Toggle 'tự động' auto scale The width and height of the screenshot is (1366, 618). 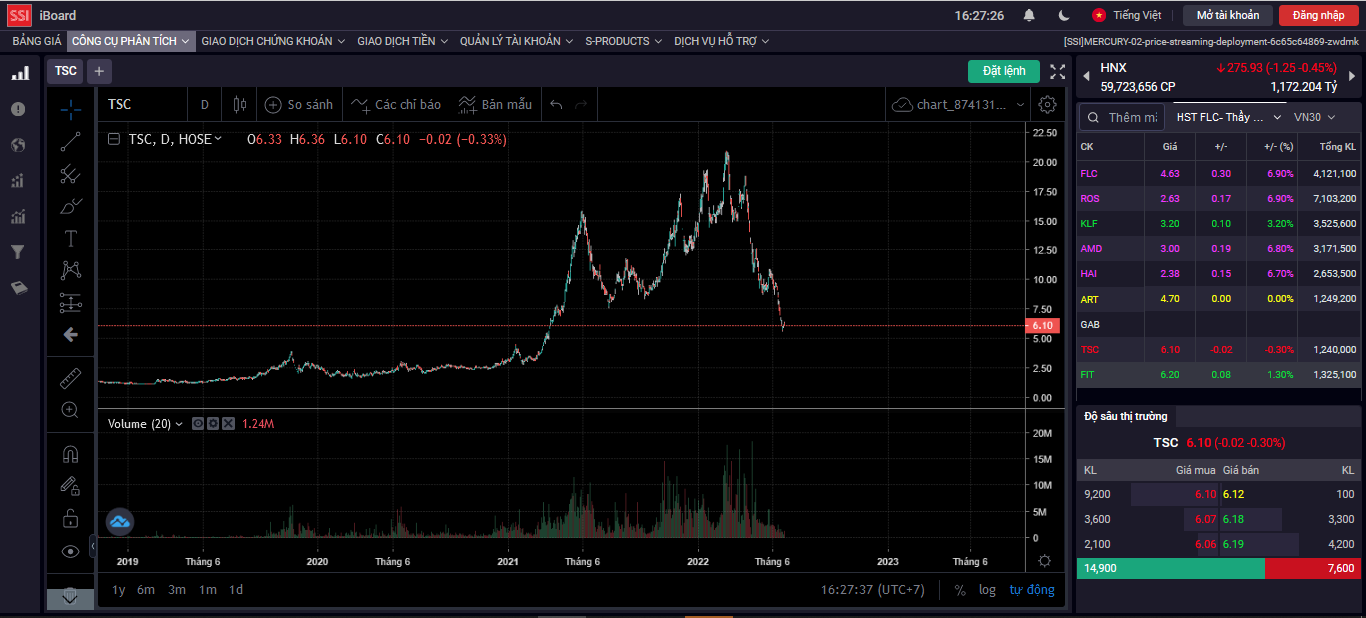point(1032,590)
